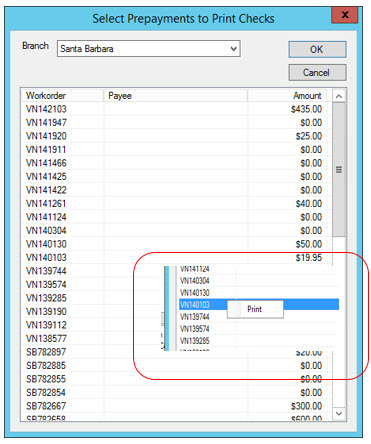Click the Payee column header

coord(176,96)
